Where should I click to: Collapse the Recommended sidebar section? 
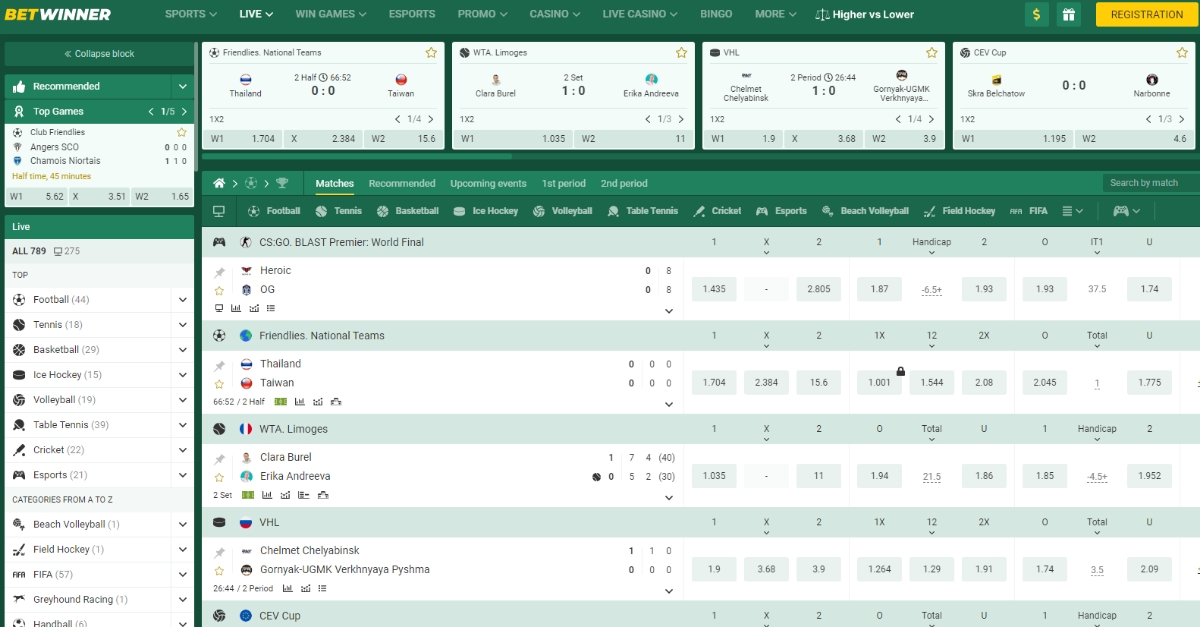click(183, 86)
